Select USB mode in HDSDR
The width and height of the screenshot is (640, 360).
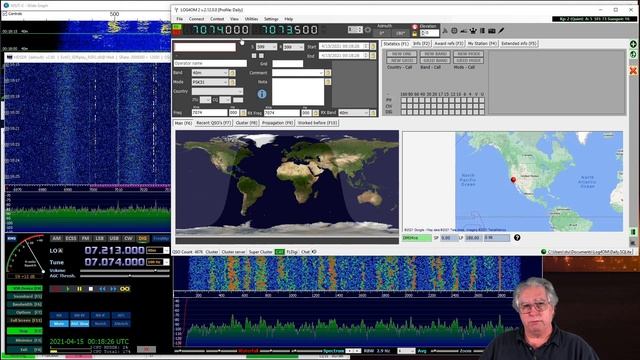(114, 238)
